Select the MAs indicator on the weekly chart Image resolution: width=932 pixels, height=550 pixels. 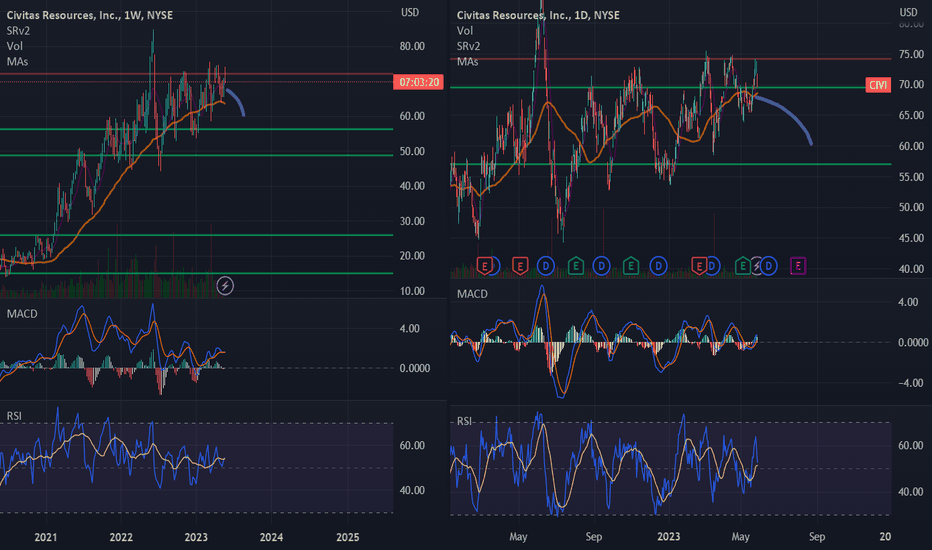[x=17, y=61]
